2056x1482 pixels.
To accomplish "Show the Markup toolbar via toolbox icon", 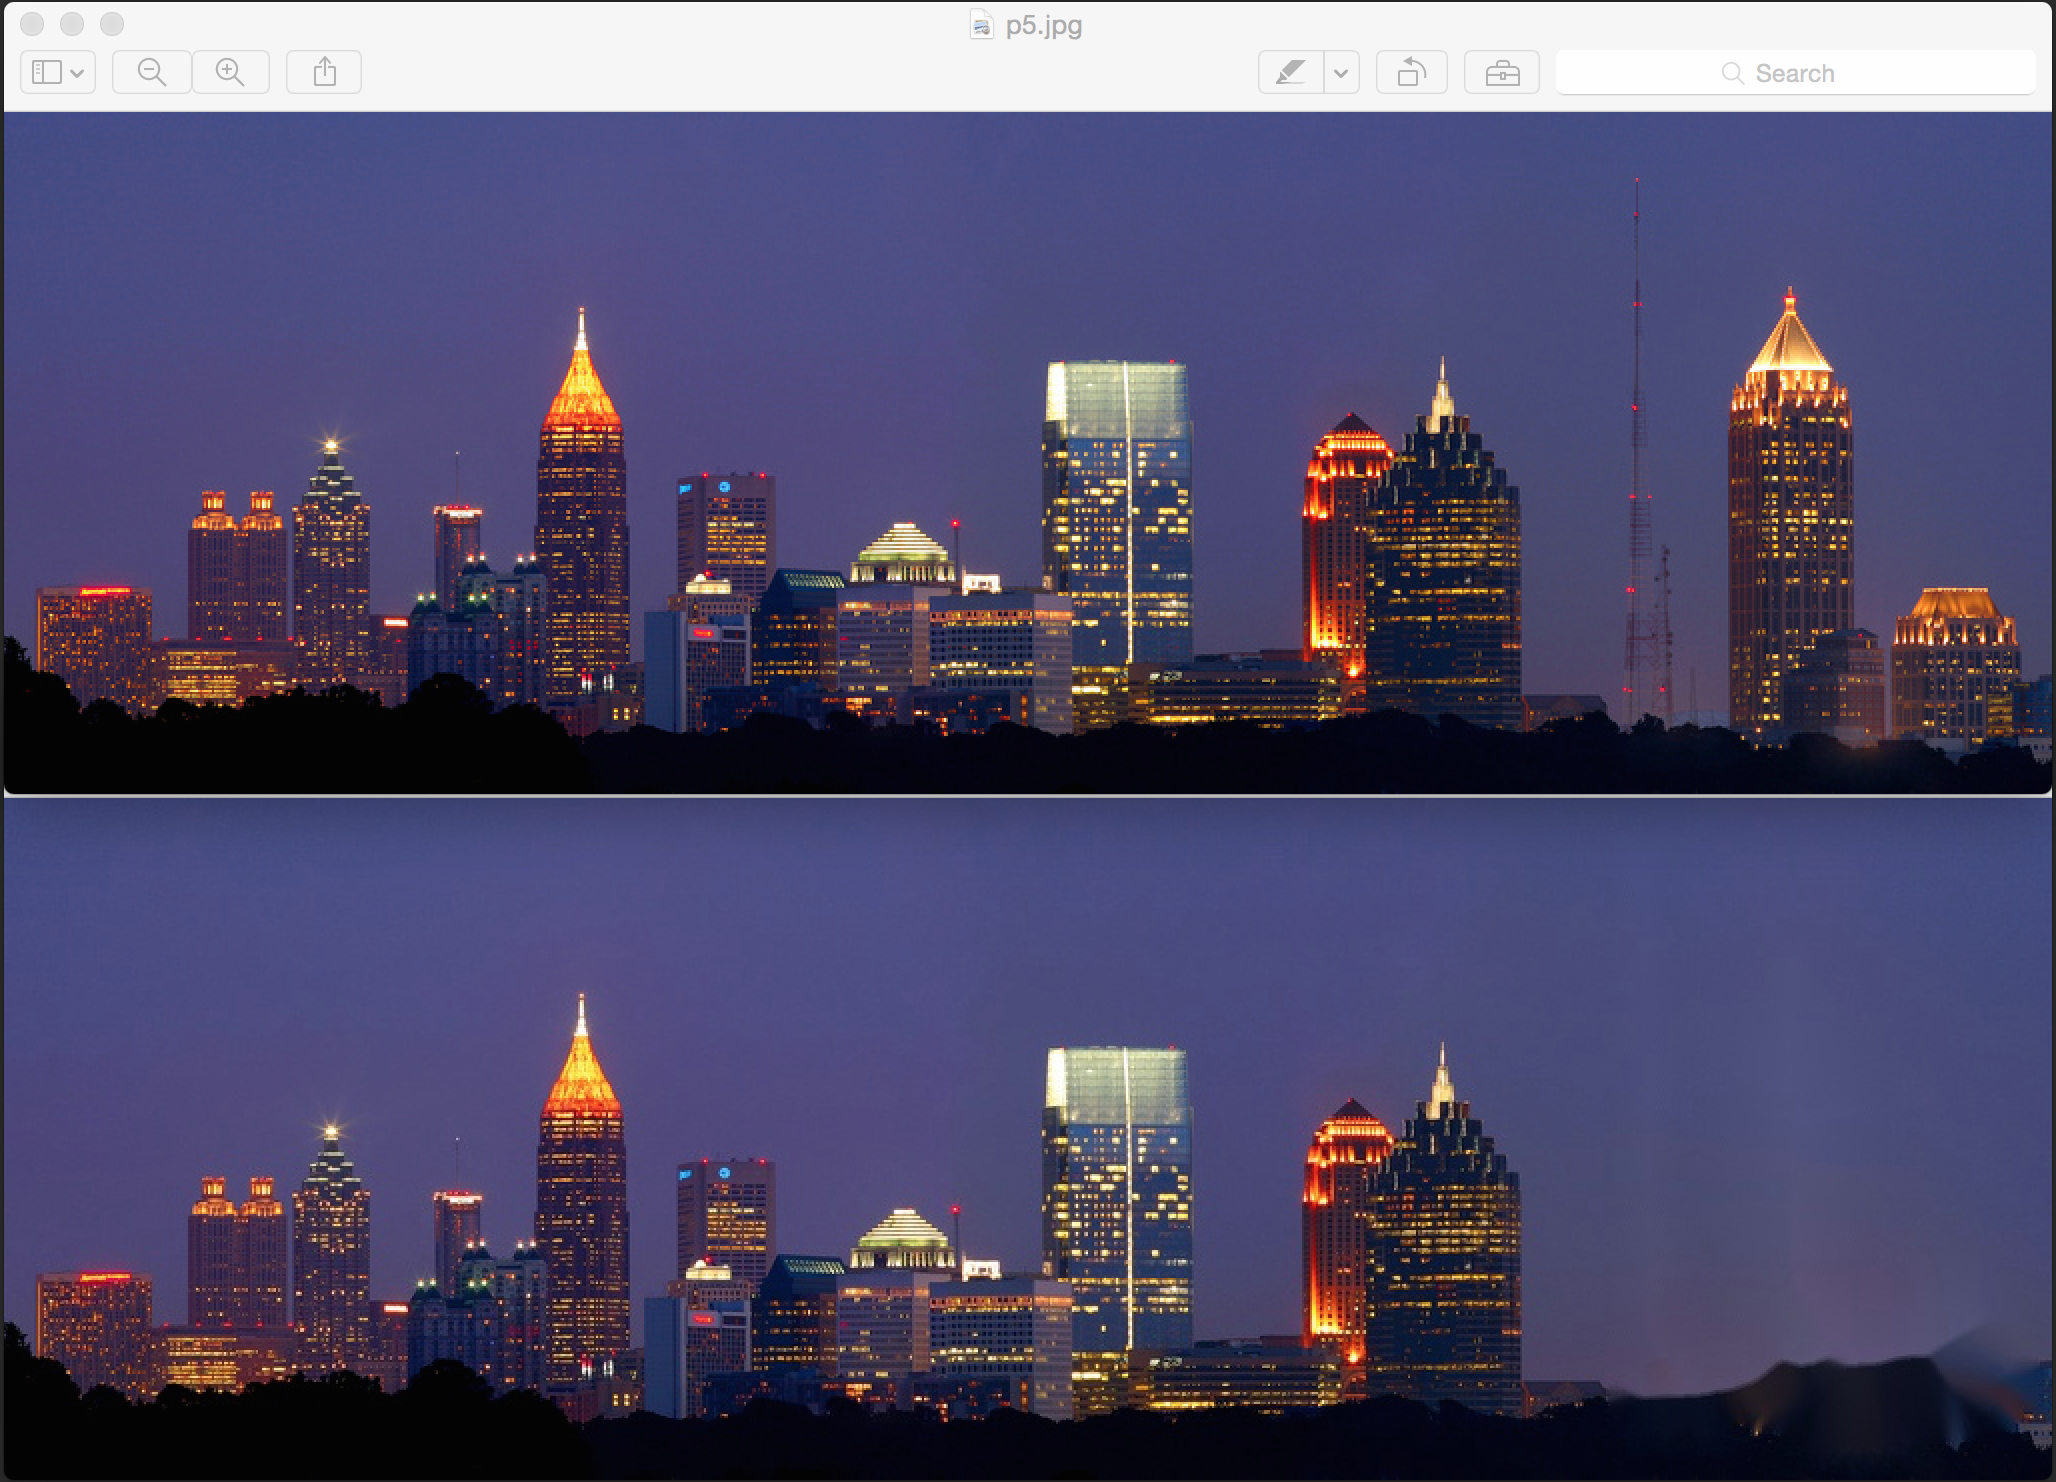I will (x=1502, y=72).
